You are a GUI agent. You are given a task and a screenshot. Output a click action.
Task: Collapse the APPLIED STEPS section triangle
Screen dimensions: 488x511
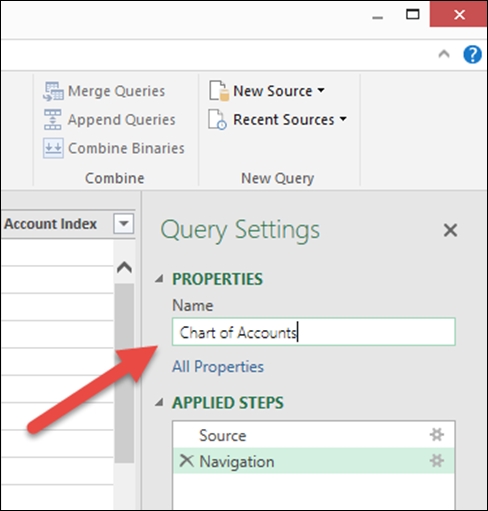coord(160,403)
